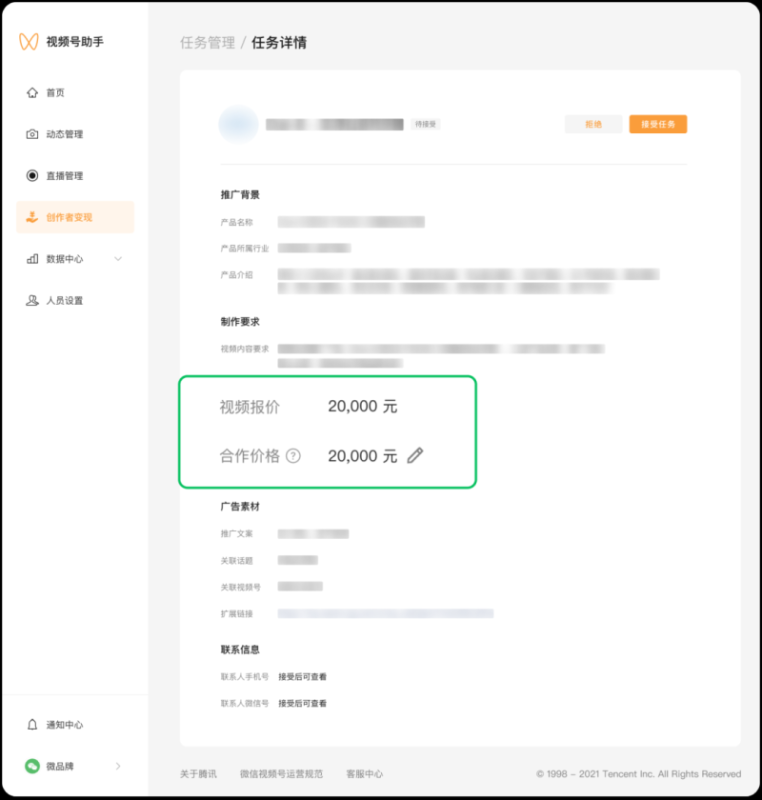Click the 广告素材 section heading
Image resolution: width=762 pixels, height=800 pixels.
240,506
